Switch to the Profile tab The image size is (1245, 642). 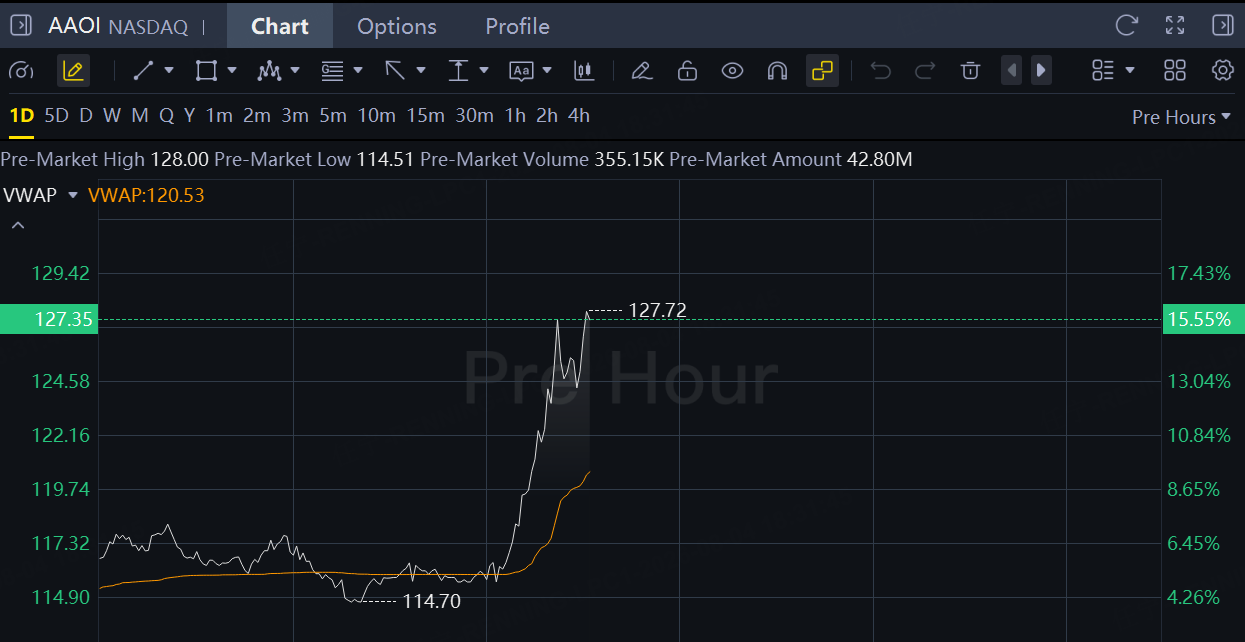point(517,26)
